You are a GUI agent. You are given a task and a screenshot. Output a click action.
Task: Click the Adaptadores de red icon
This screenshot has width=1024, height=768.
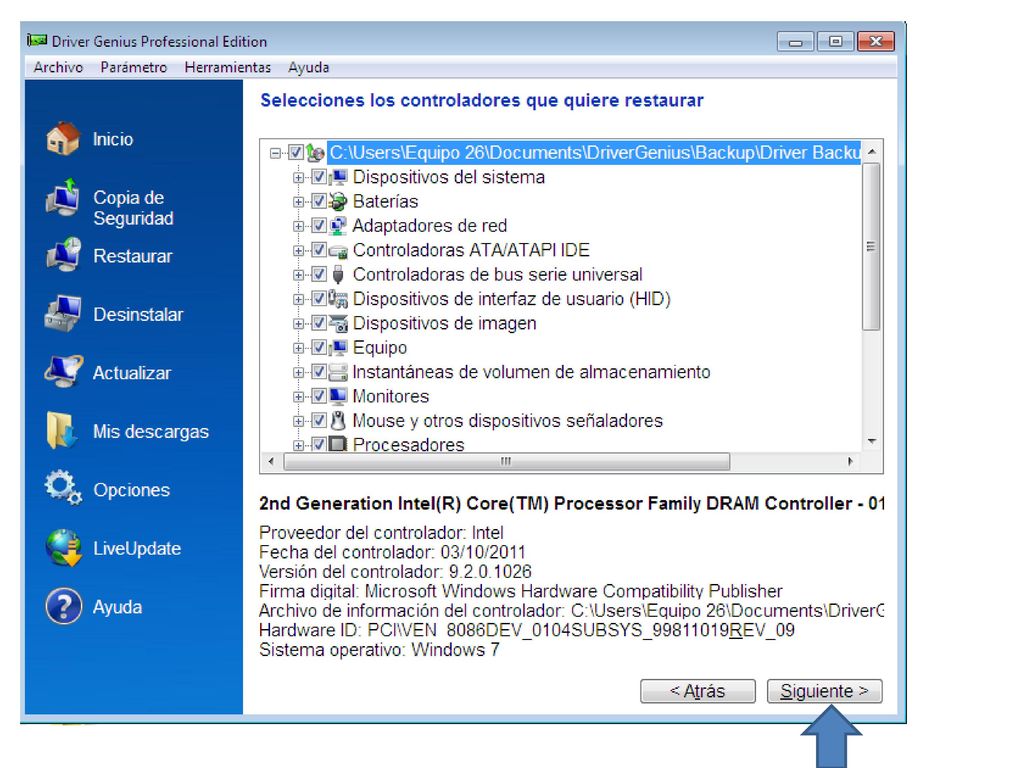[338, 226]
